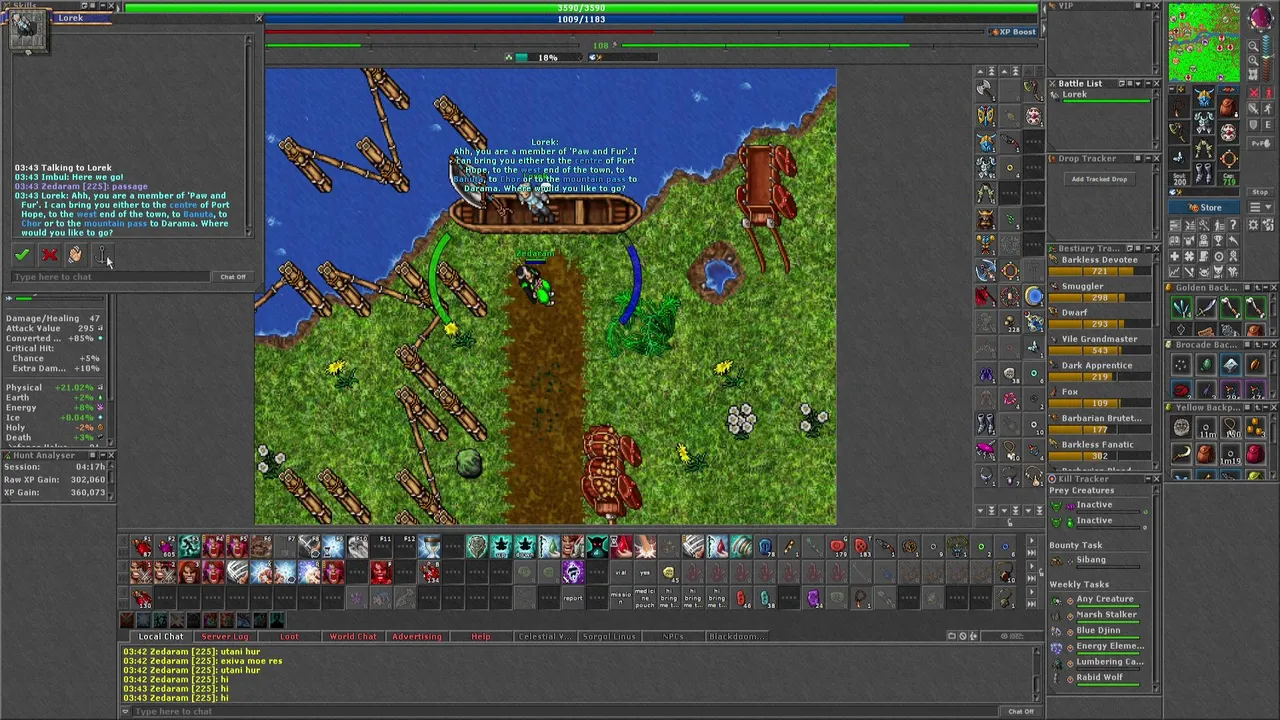This screenshot has height=720, width=1280.
Task: Open the gear settings icon
Action: coord(1253,225)
